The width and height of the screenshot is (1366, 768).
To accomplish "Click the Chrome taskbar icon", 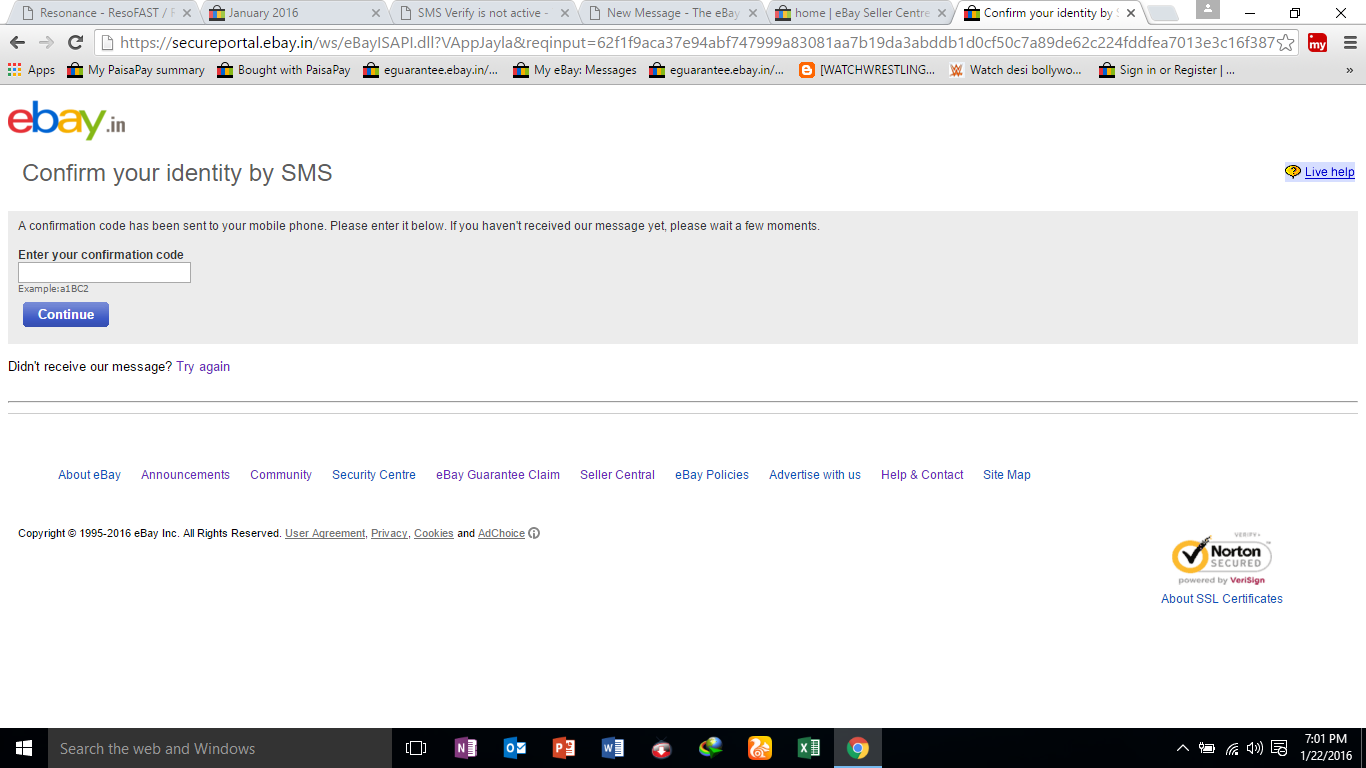I will (858, 748).
